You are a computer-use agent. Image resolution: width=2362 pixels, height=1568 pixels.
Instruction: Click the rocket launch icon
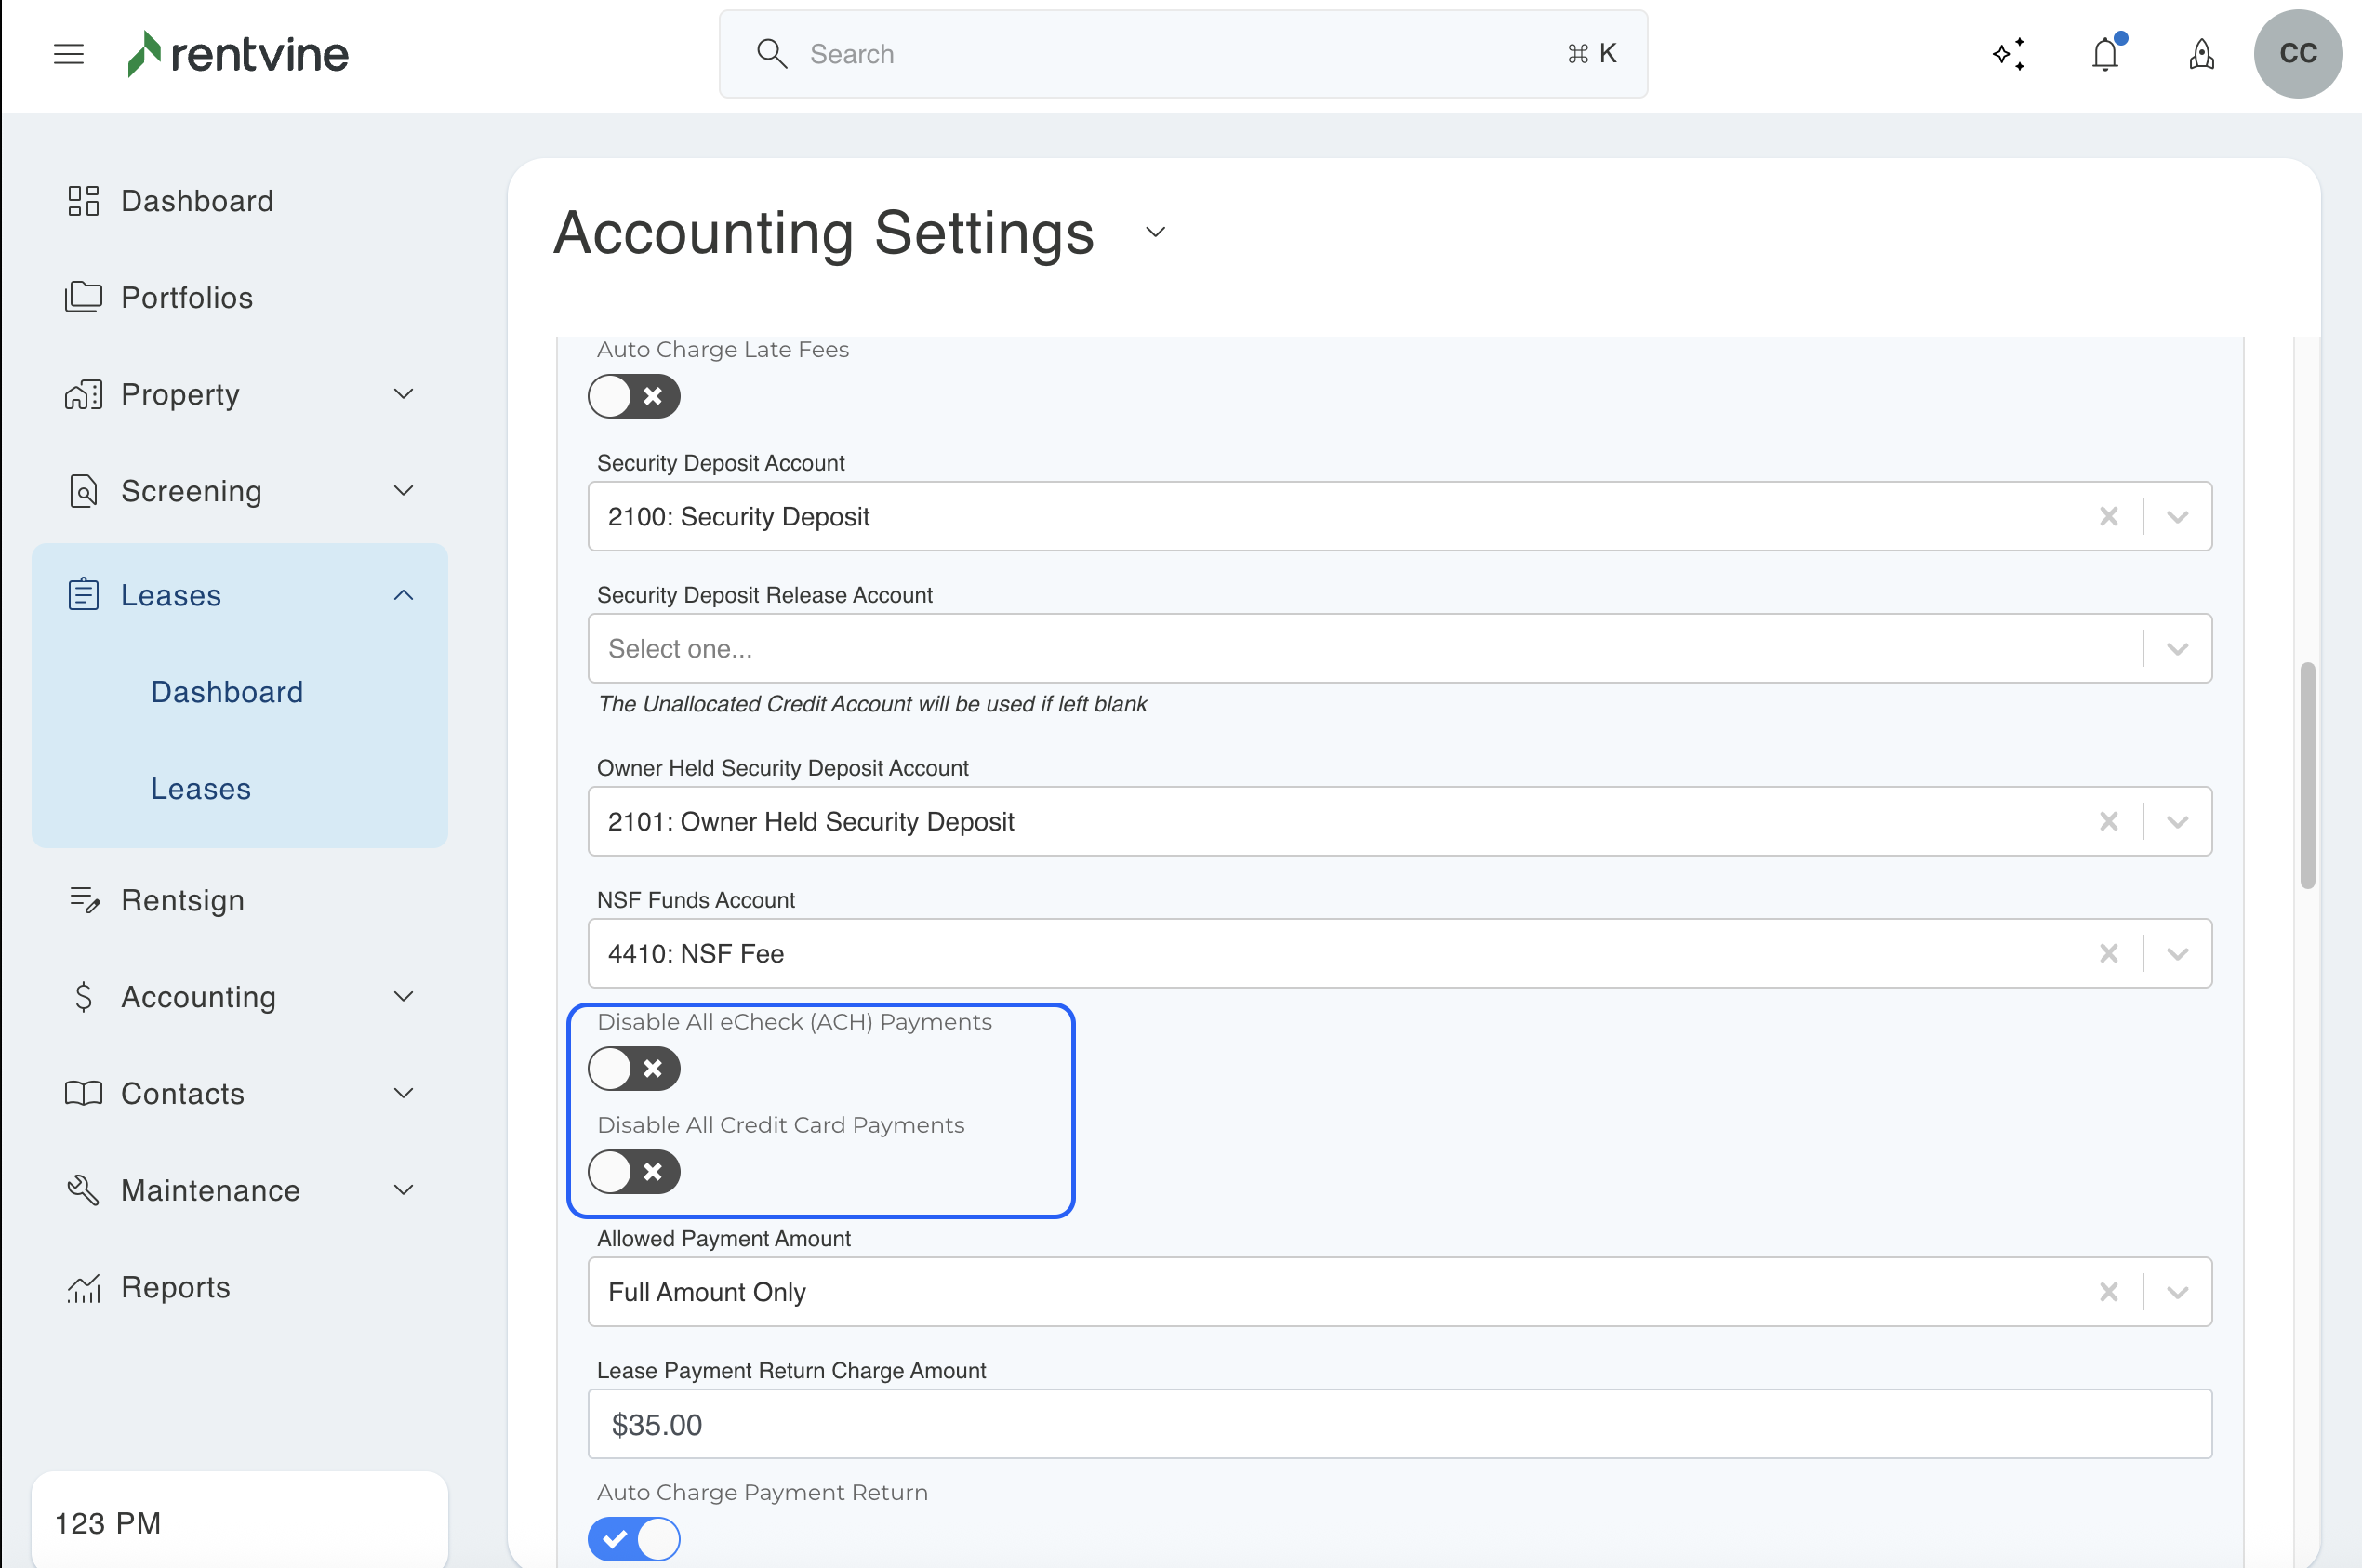point(2201,54)
